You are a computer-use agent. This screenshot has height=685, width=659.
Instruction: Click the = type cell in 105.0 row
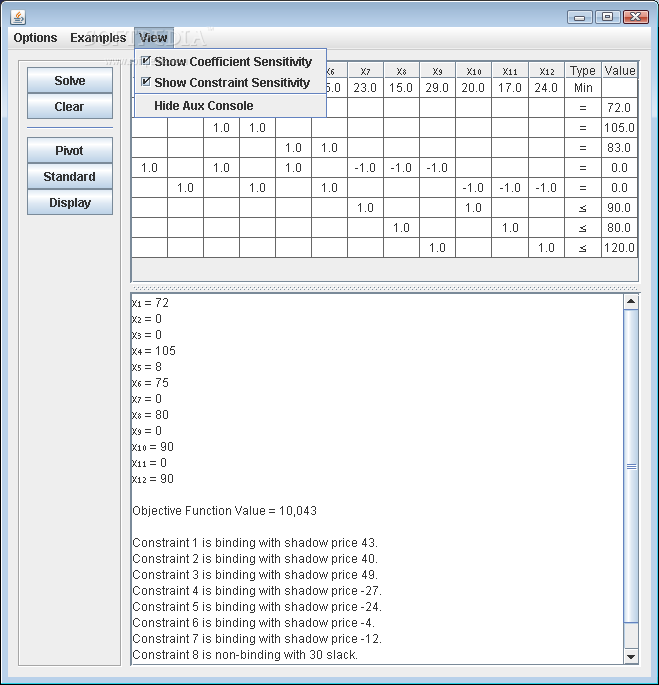(x=583, y=128)
